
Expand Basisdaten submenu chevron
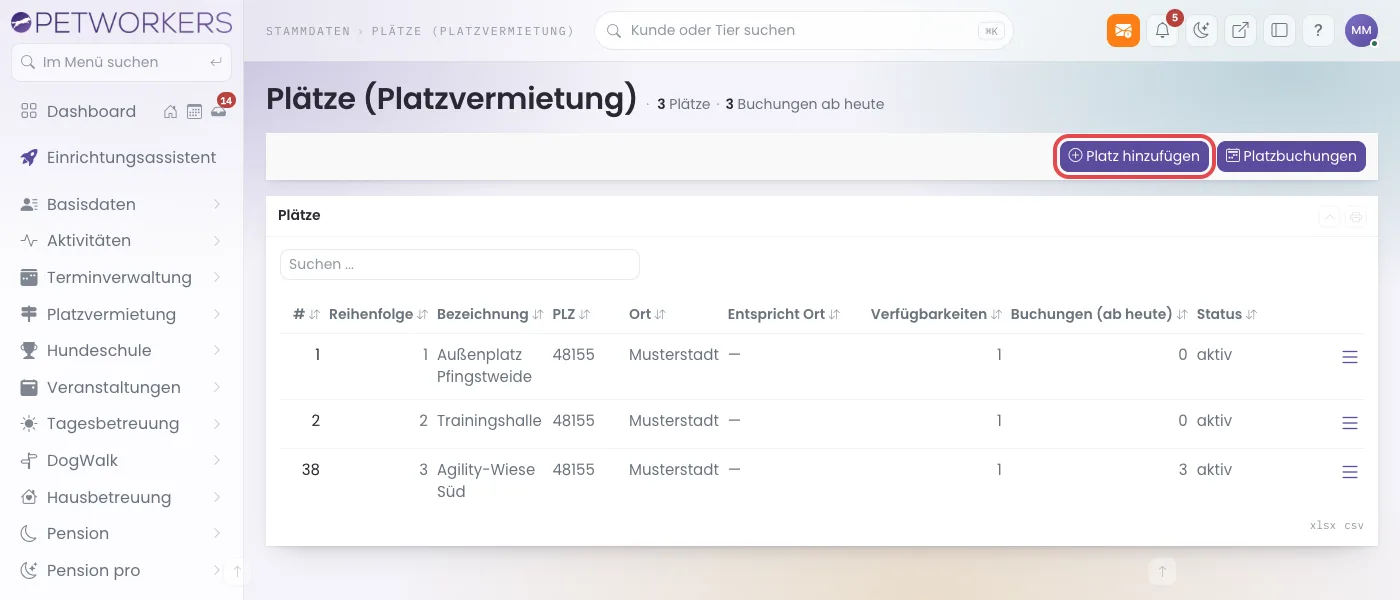click(x=217, y=205)
